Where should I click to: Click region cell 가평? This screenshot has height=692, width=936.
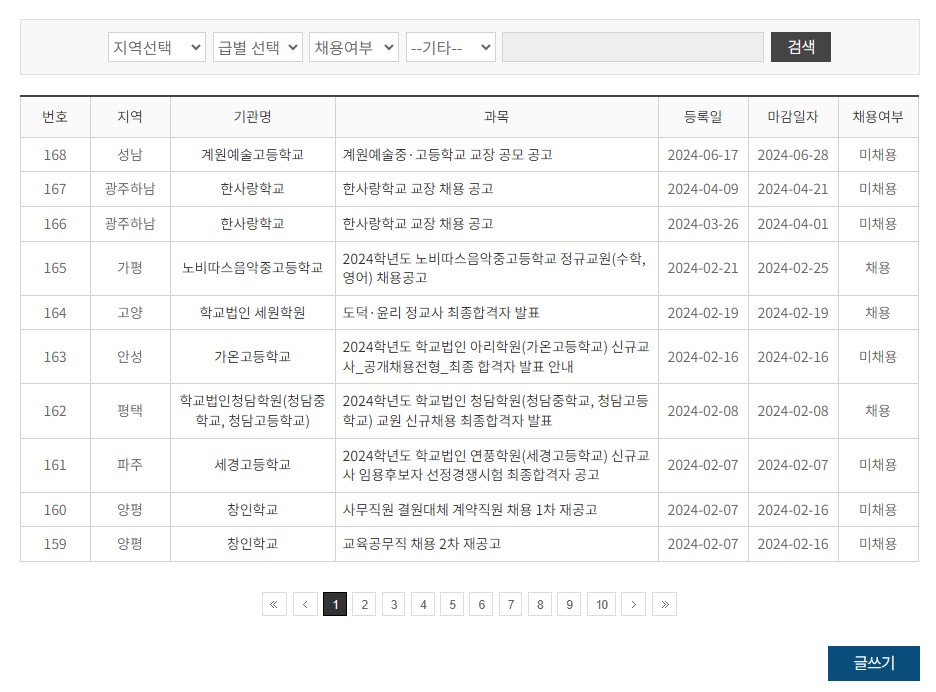130,268
